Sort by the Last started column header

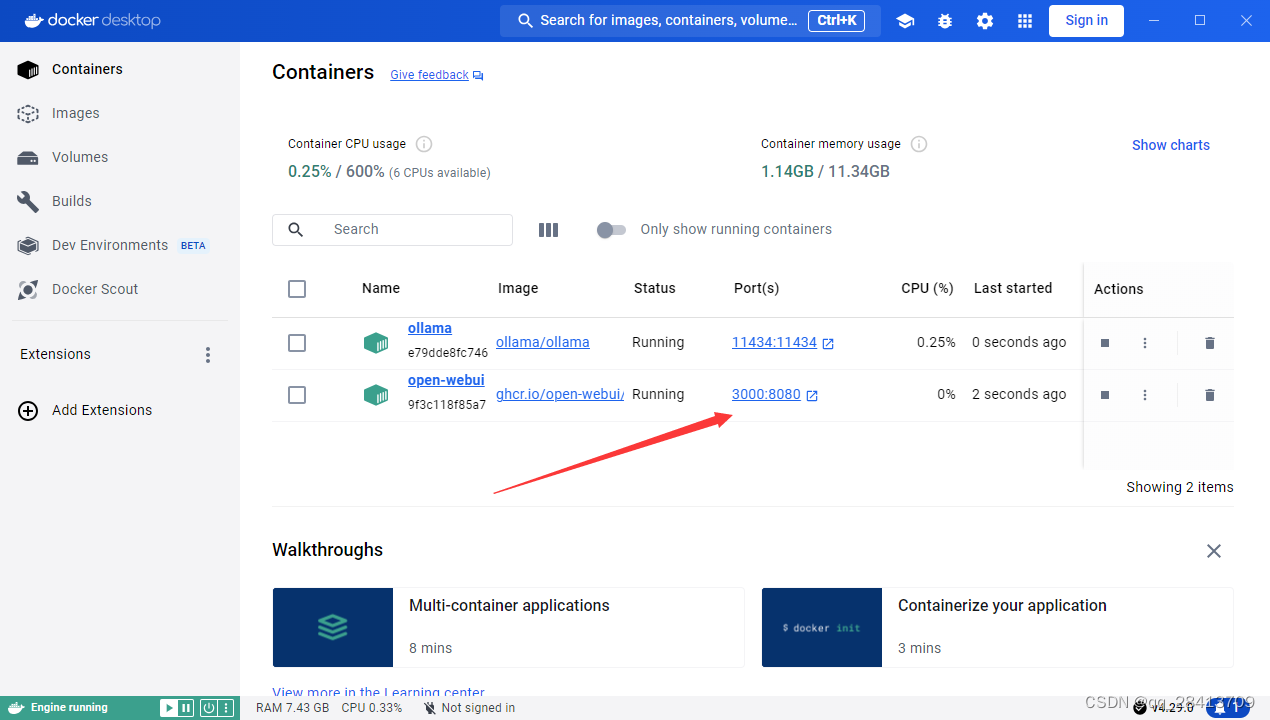[x=1013, y=288]
